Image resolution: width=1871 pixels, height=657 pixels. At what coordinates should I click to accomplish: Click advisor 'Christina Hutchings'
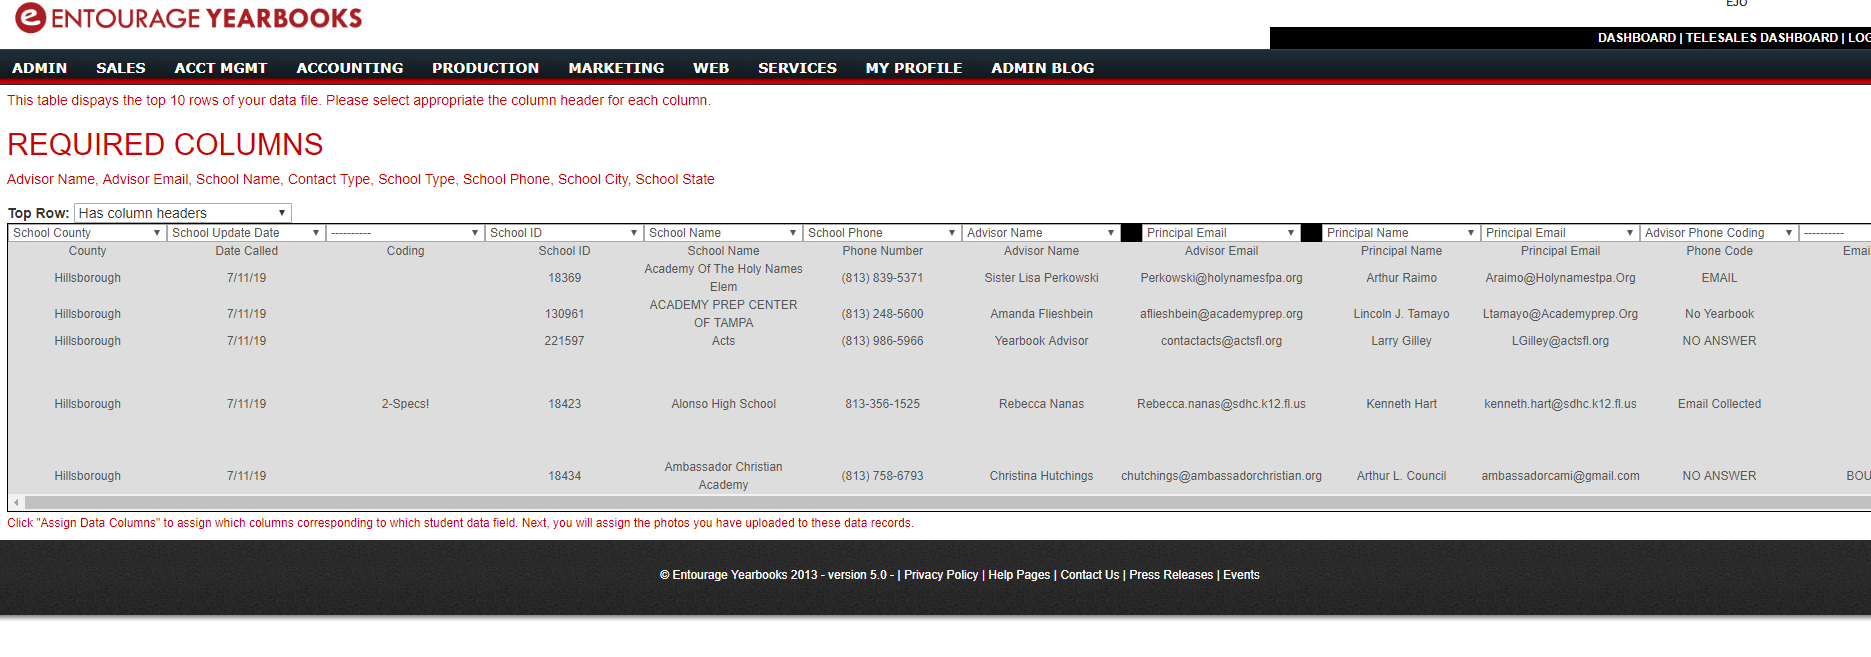pyautogui.click(x=1041, y=476)
